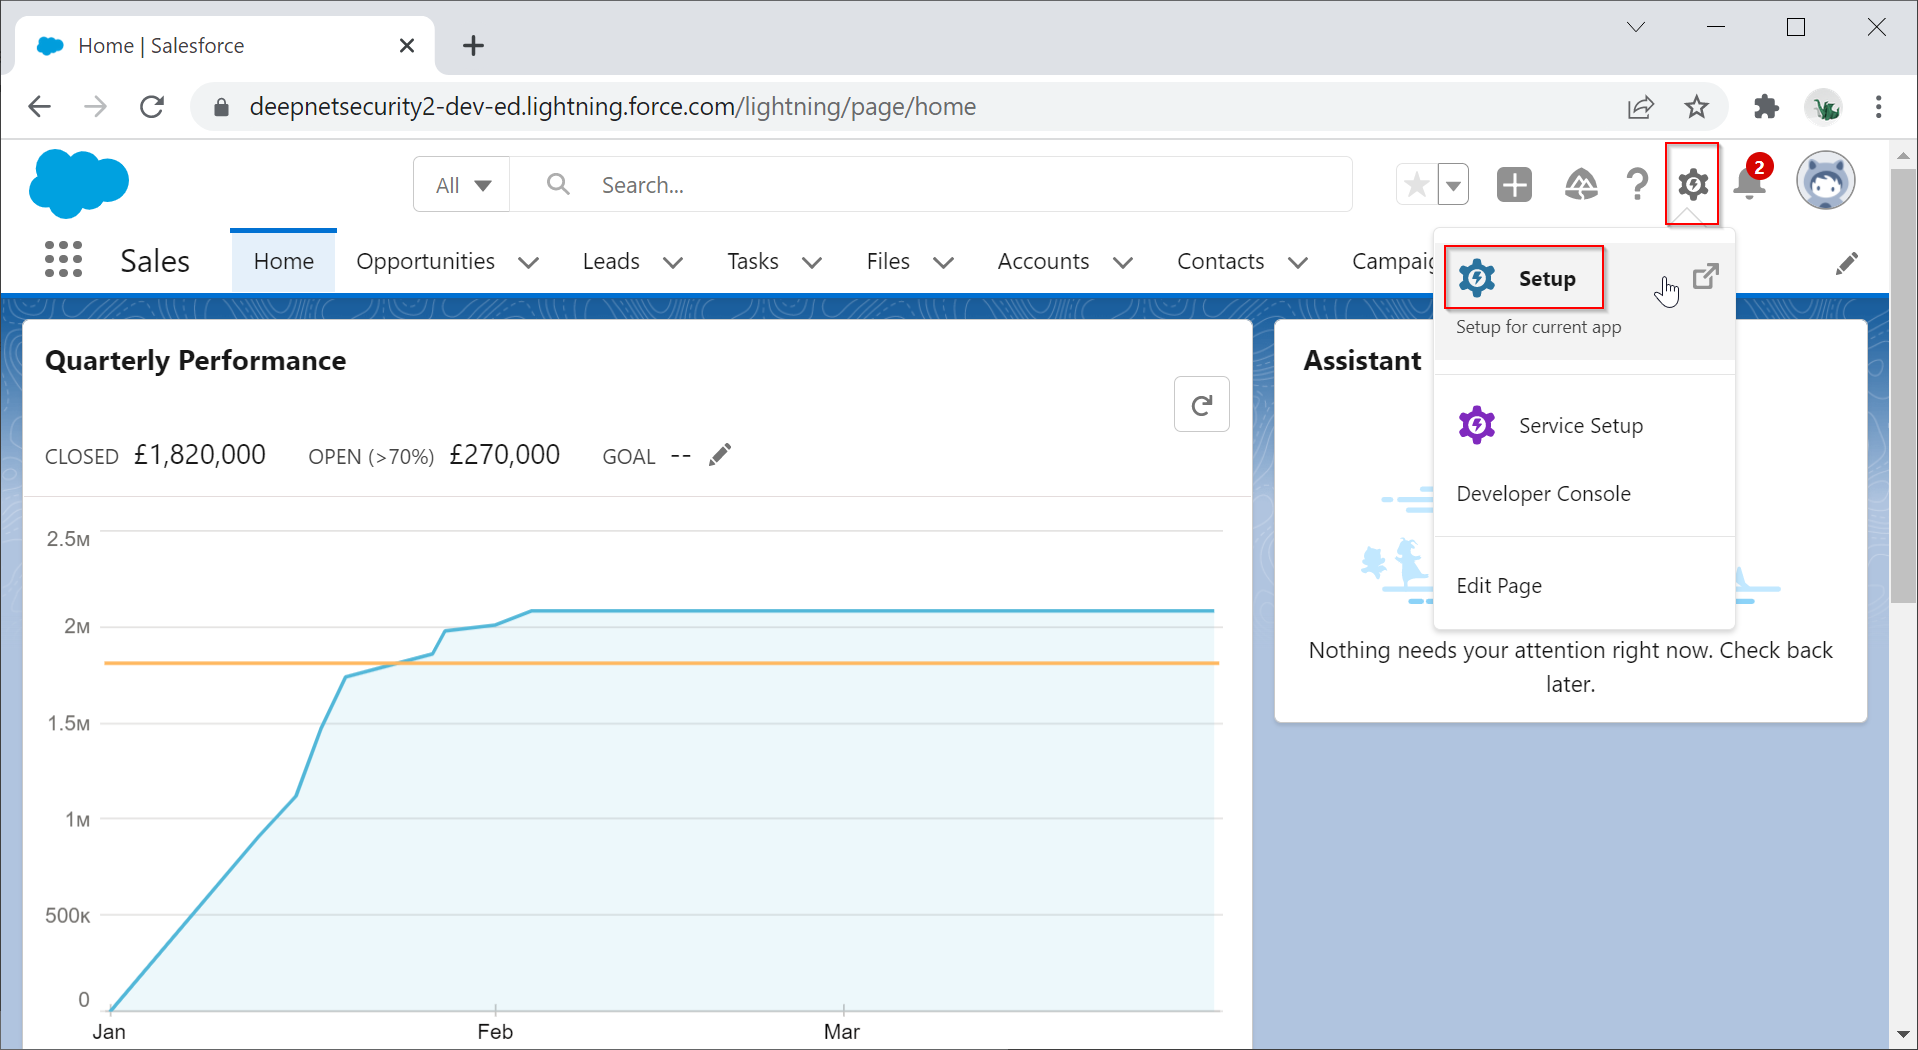The height and width of the screenshot is (1050, 1918).
Task: Open the favorites list dropdown arrow
Action: point(1453,185)
